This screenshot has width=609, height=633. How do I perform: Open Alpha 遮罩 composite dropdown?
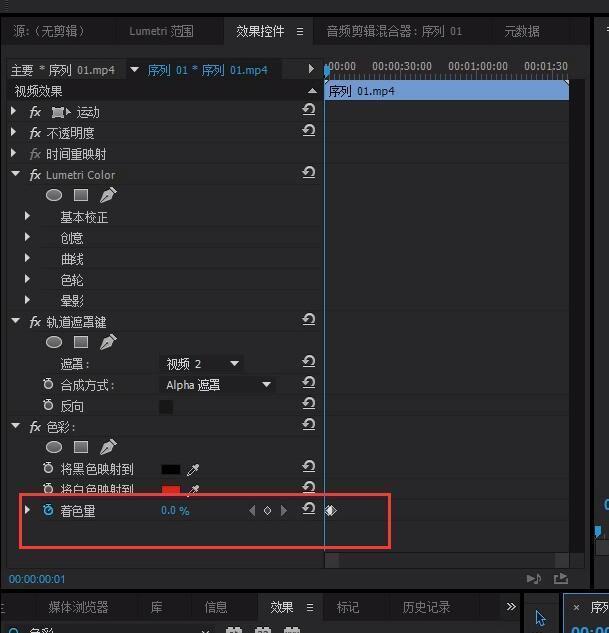coord(218,385)
